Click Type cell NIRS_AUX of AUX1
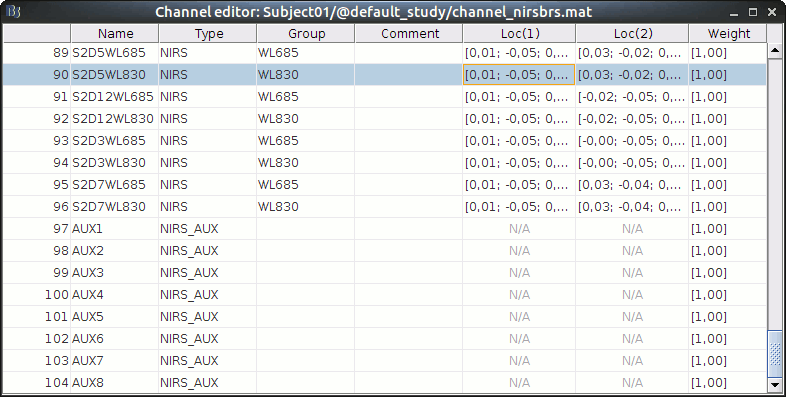The height and width of the screenshot is (397, 786). coord(208,229)
